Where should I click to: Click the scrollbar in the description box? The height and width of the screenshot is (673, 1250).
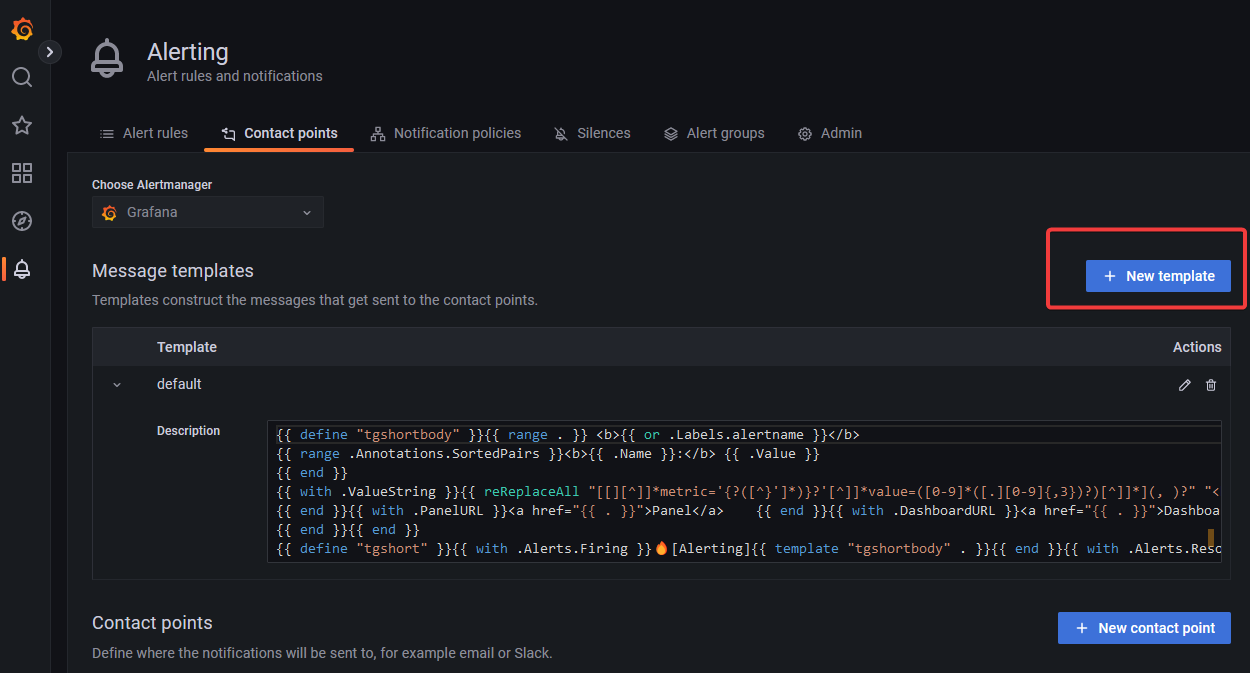point(1211,537)
